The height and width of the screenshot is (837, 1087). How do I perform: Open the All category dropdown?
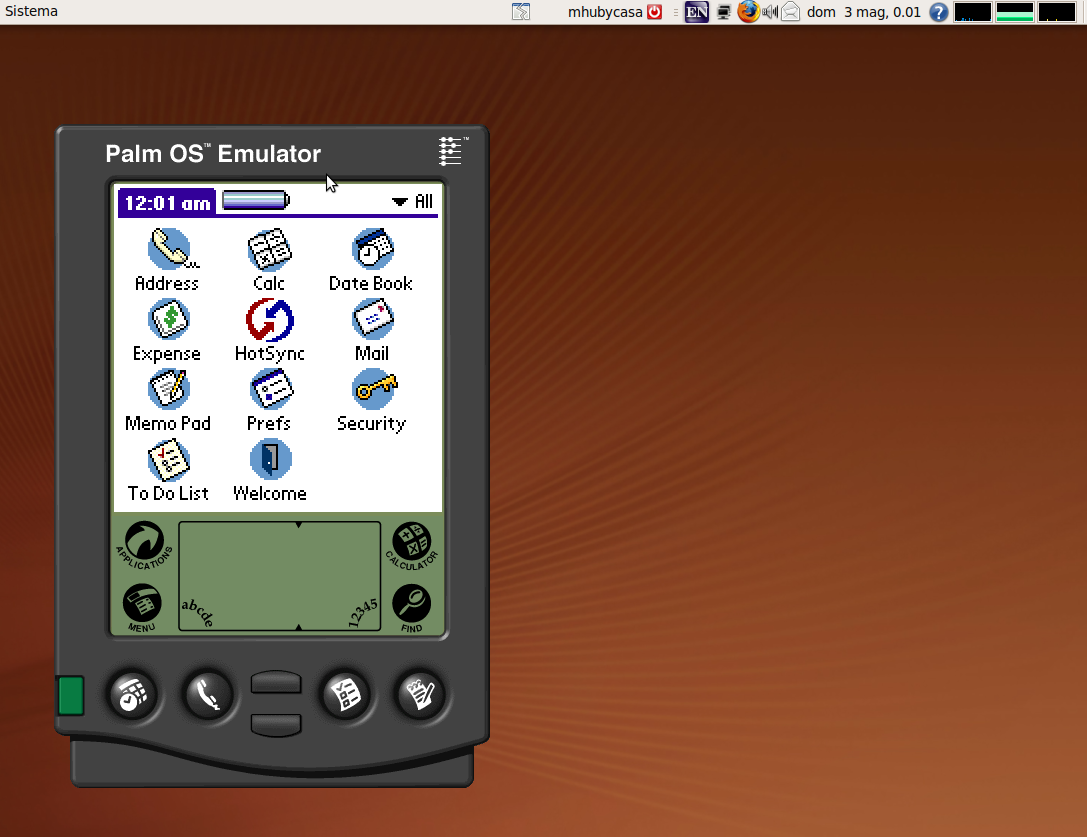[412, 202]
